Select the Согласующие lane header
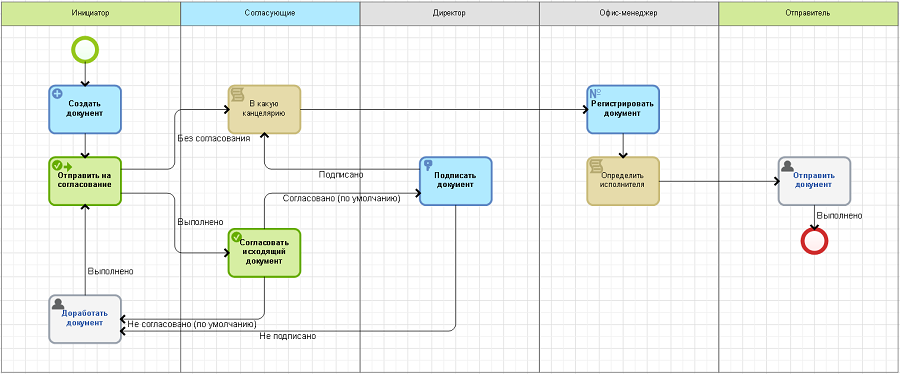Image resolution: width=900 pixels, height=374 pixels. tap(270, 13)
